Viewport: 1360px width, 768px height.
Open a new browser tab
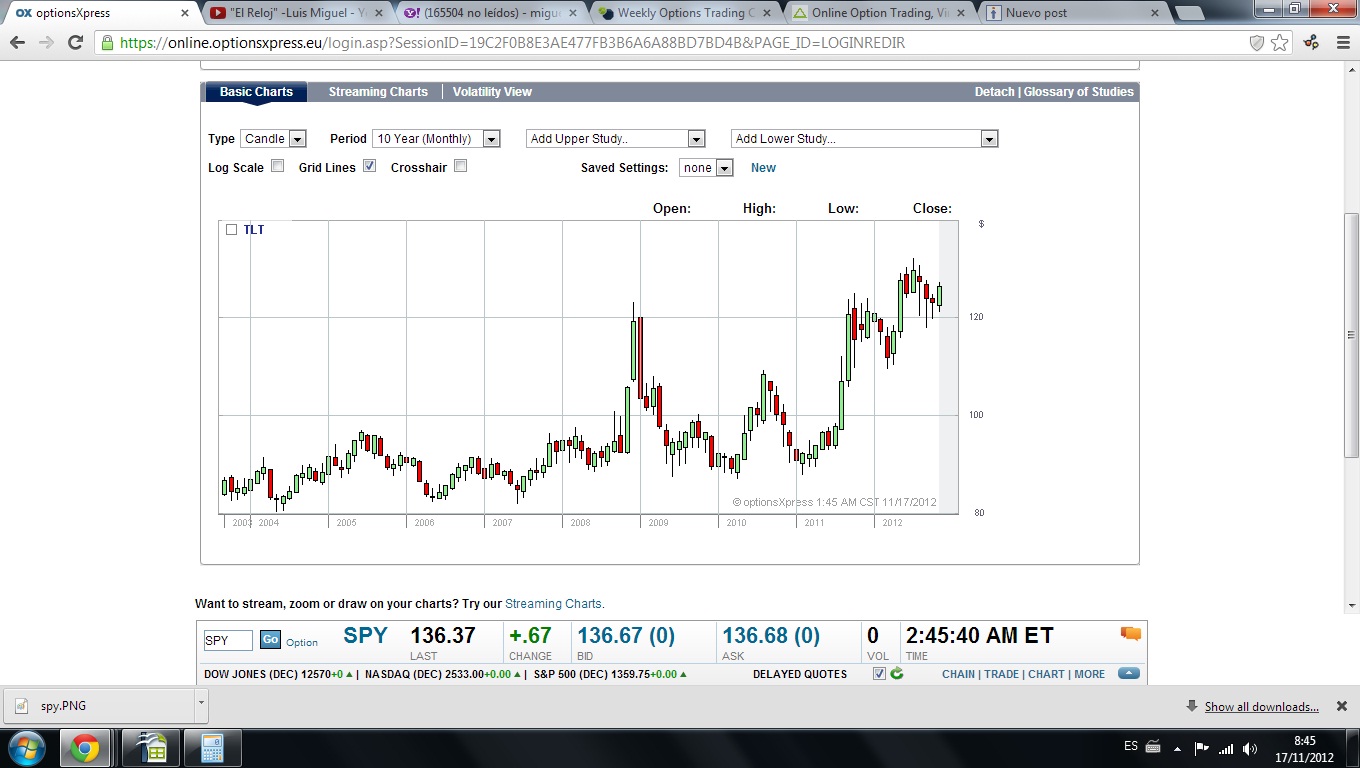pos(1188,13)
